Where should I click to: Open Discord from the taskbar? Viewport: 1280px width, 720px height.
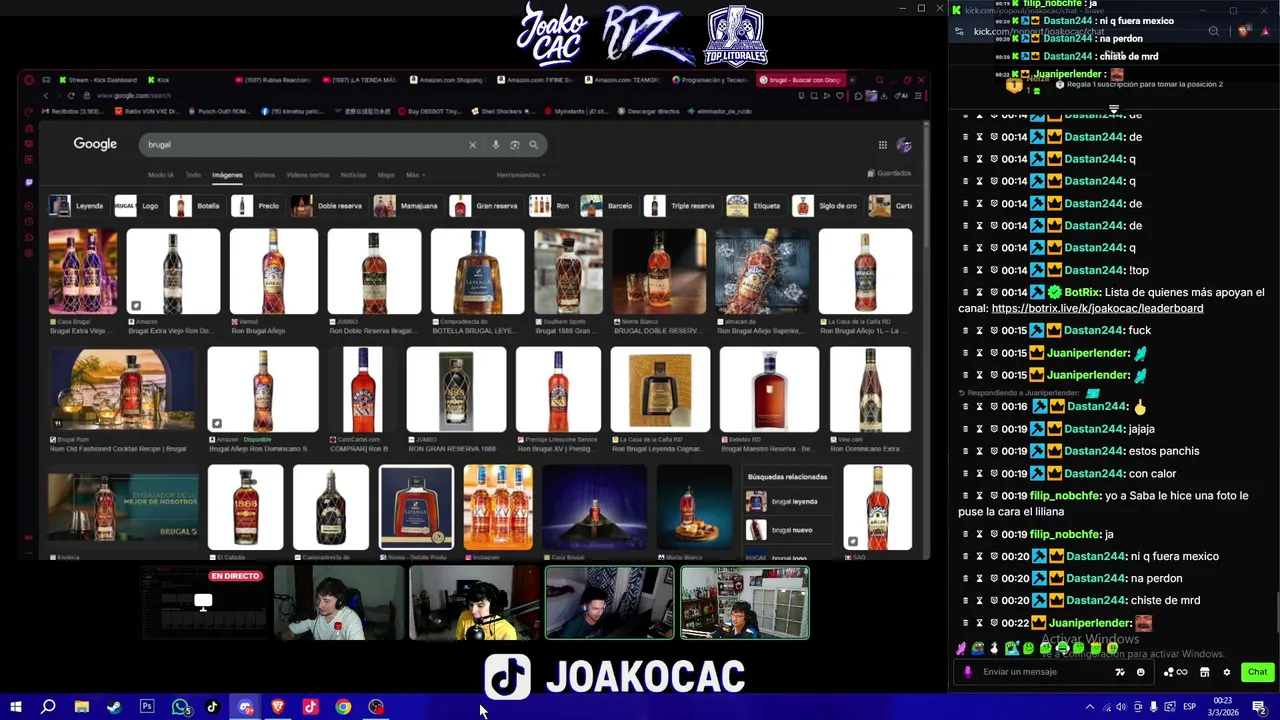(x=245, y=707)
